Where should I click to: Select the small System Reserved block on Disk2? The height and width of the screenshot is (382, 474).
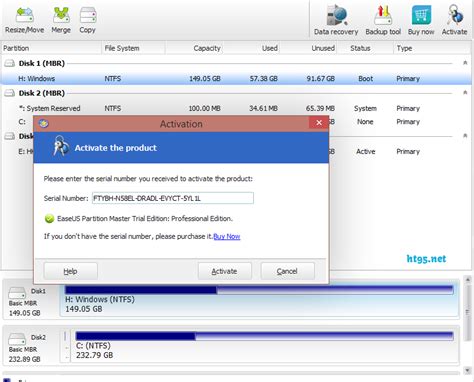[x=65, y=346]
